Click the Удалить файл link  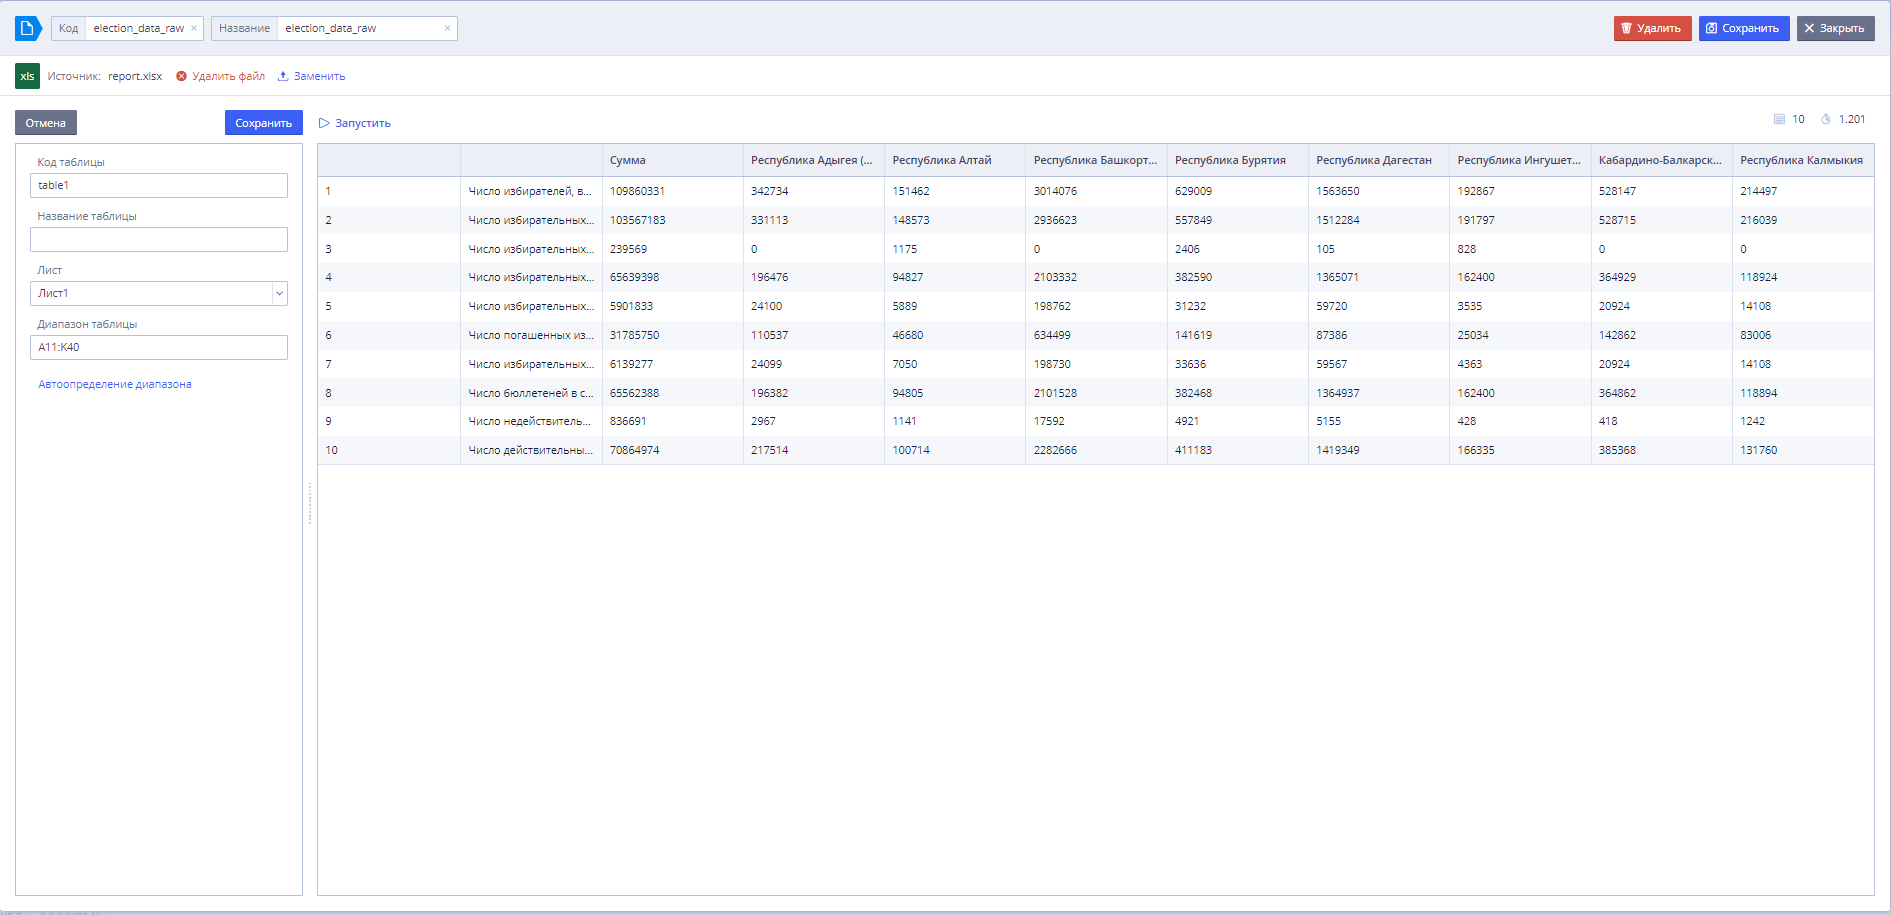click(221, 76)
